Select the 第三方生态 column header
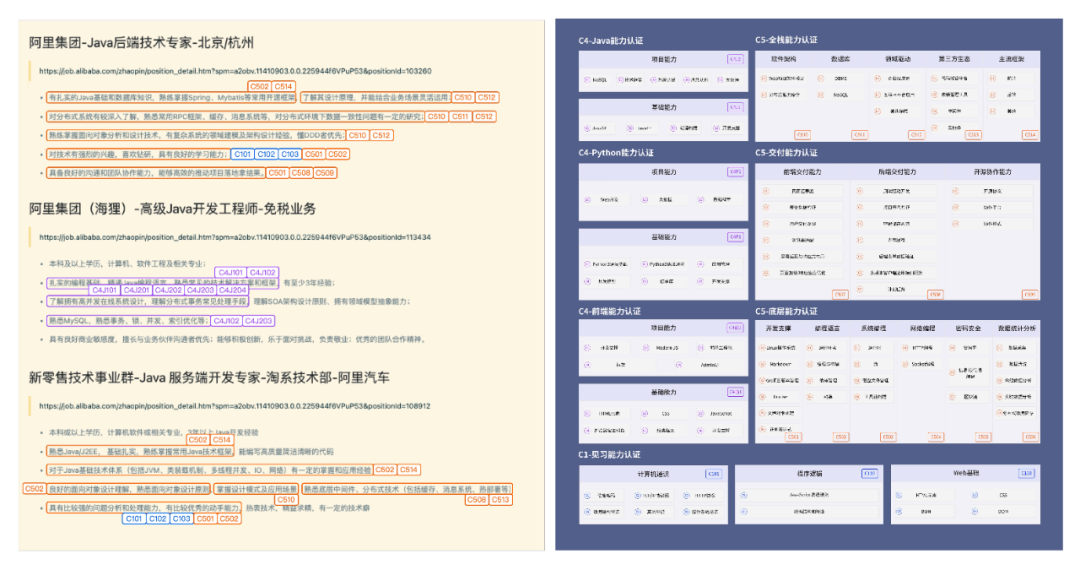This screenshot has width=1080, height=570. click(x=954, y=59)
